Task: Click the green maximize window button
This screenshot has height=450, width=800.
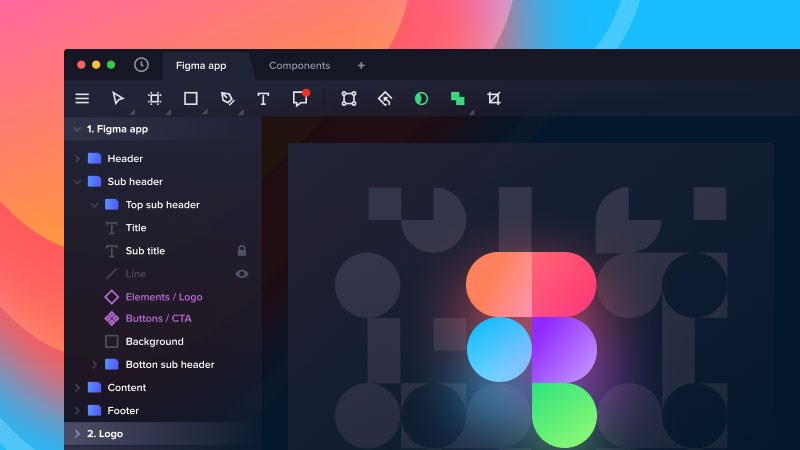Action: tap(111, 65)
